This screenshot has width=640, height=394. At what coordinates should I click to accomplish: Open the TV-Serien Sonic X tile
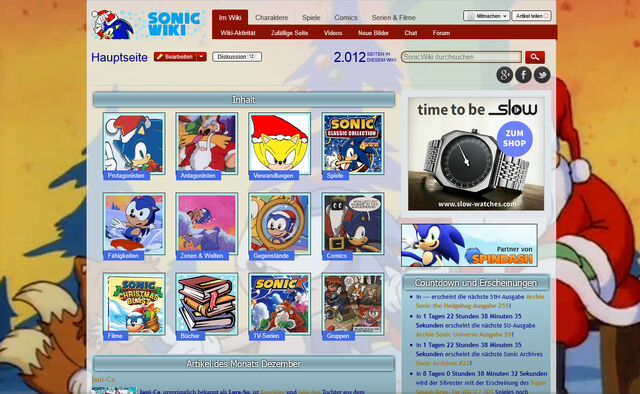[x=280, y=304]
